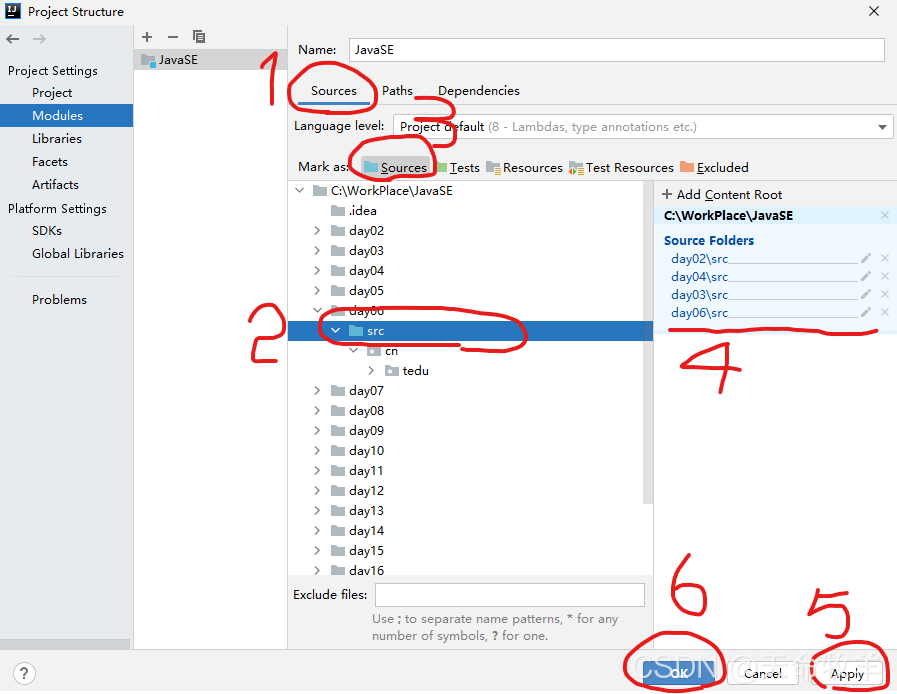Open the SDKs platform settings
Viewport: 897px width, 694px height.
(47, 231)
